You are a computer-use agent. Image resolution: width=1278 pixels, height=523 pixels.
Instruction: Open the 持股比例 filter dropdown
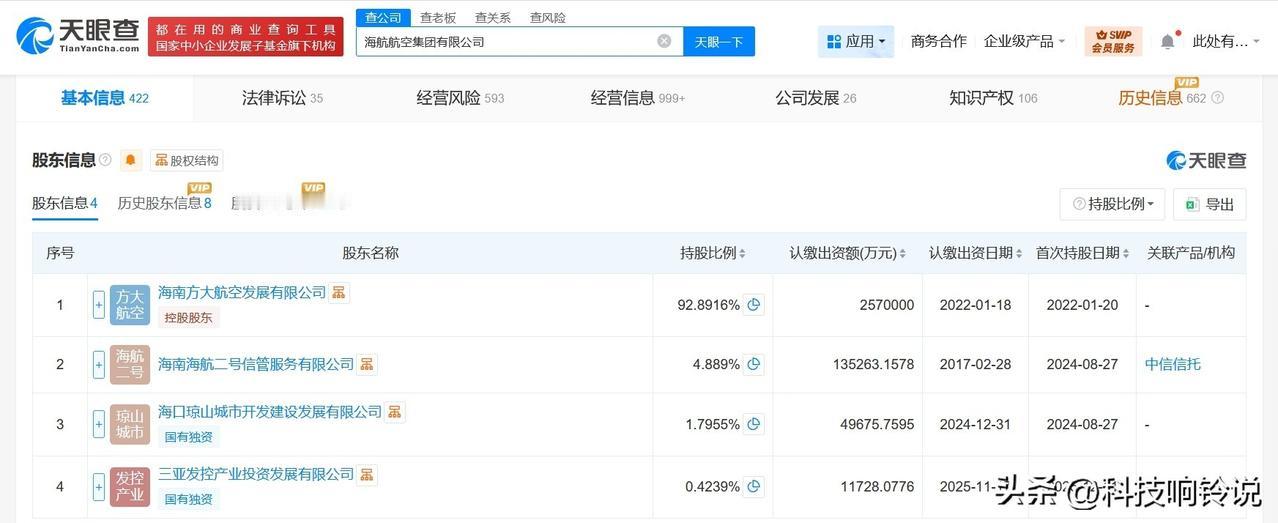click(x=1112, y=204)
